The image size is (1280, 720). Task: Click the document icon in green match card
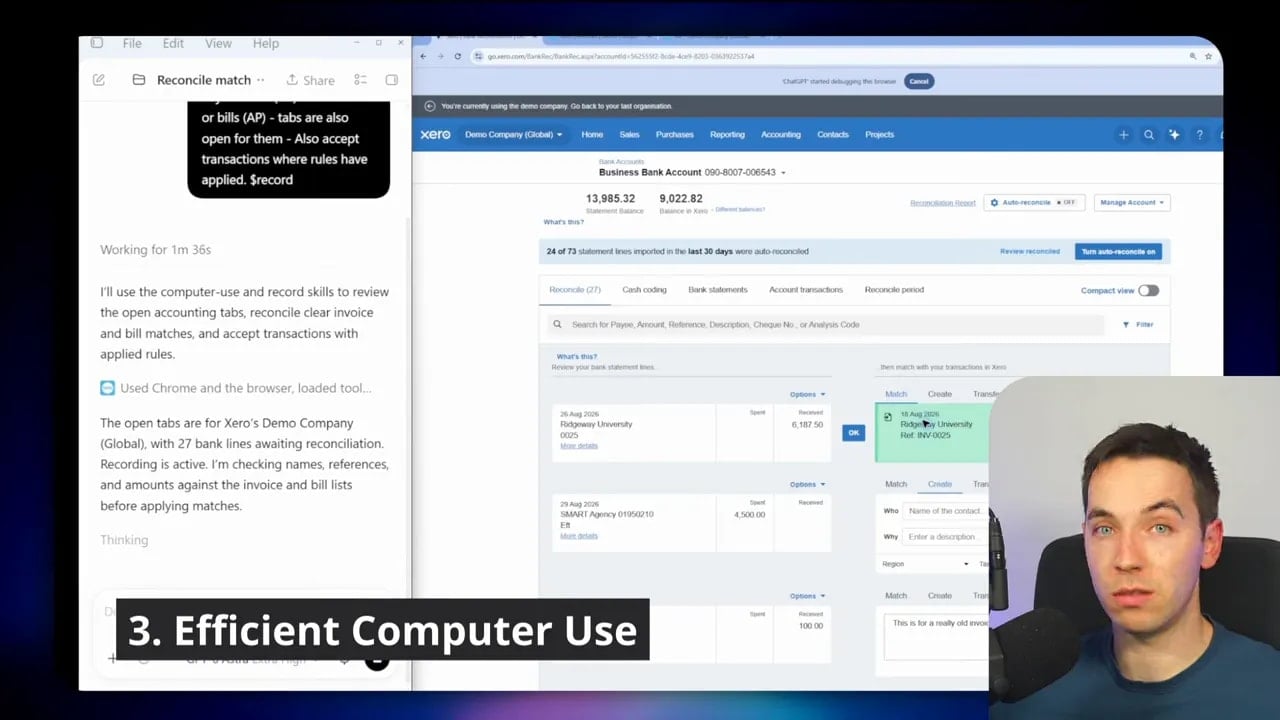coord(887,417)
